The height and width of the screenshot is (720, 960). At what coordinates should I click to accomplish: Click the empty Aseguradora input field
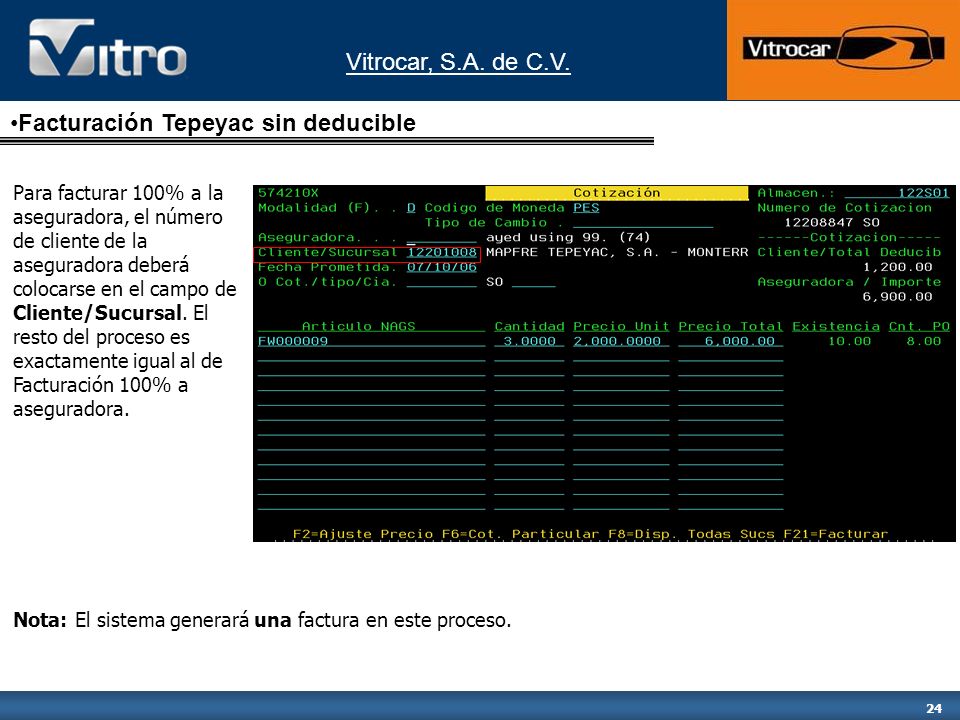click(441, 238)
